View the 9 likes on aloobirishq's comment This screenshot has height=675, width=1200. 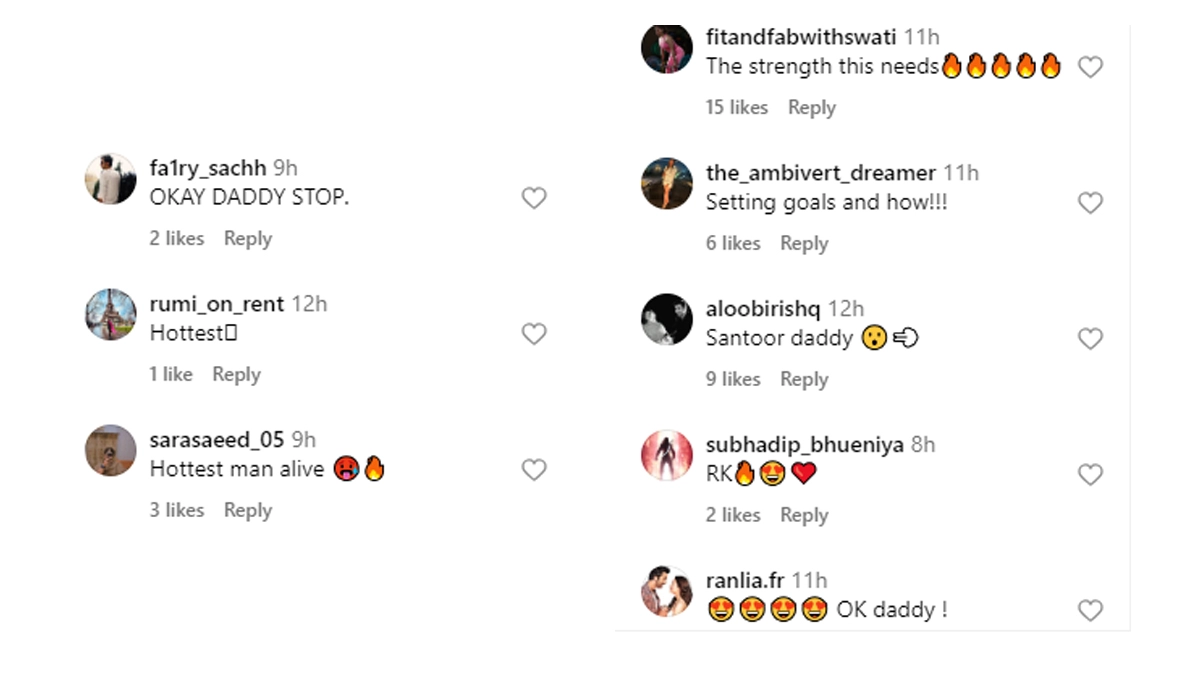[x=733, y=380]
